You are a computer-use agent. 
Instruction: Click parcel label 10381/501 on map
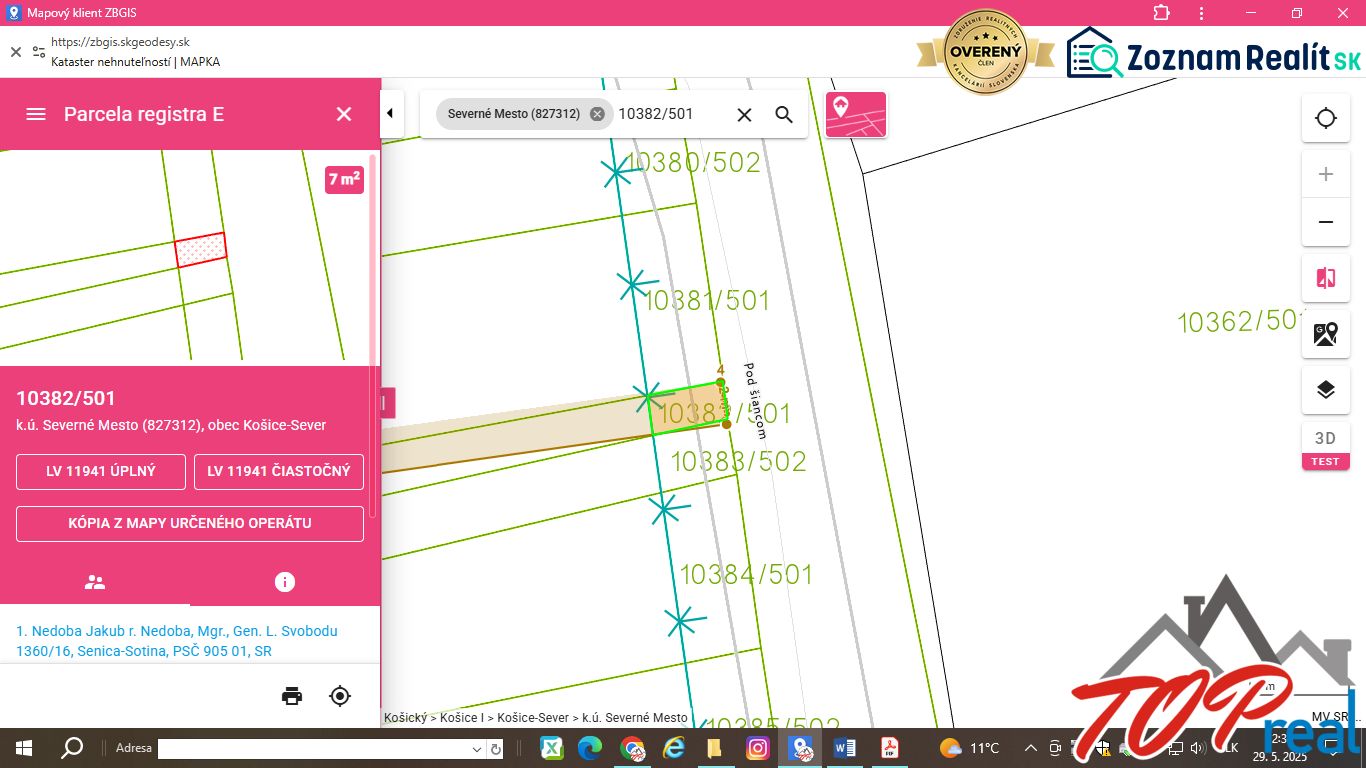click(707, 300)
